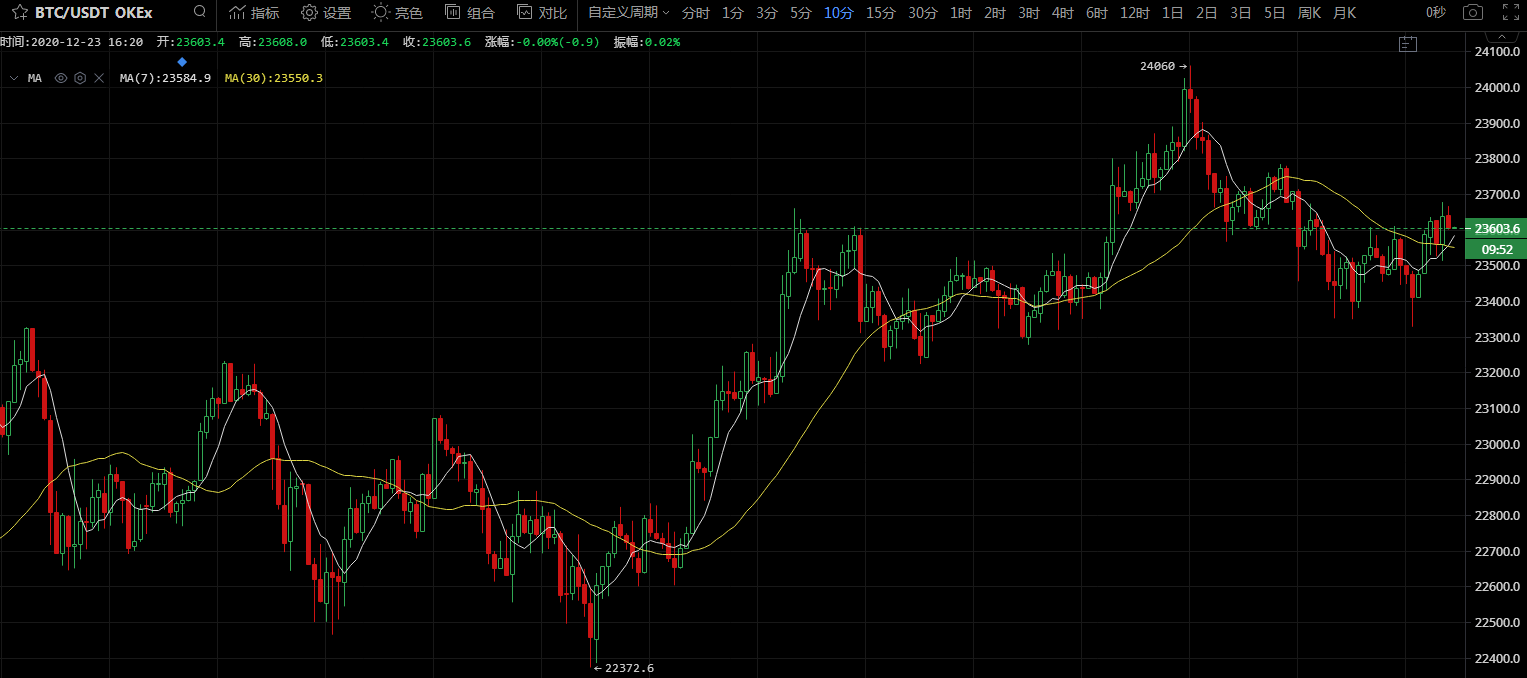Select the 3时 interval
1527x678 pixels.
1029,13
